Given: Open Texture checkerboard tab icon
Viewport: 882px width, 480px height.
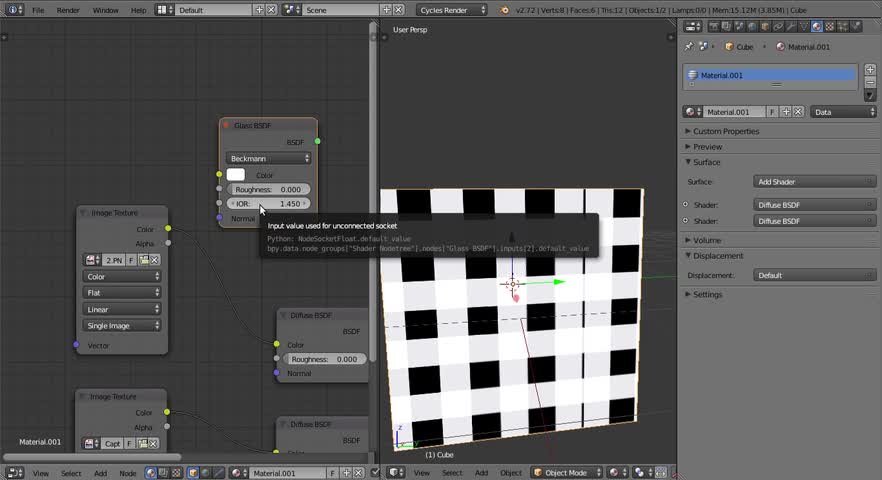Looking at the screenshot, I should (830, 26).
